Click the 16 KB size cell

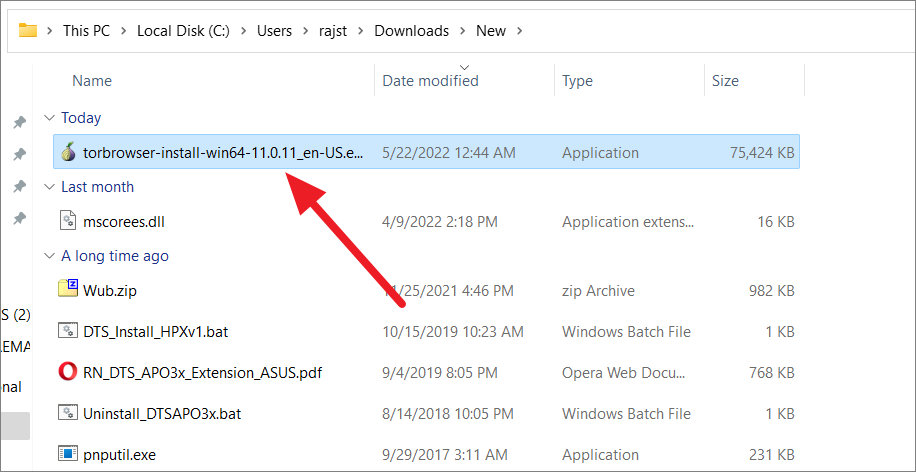pyautogui.click(x=778, y=222)
